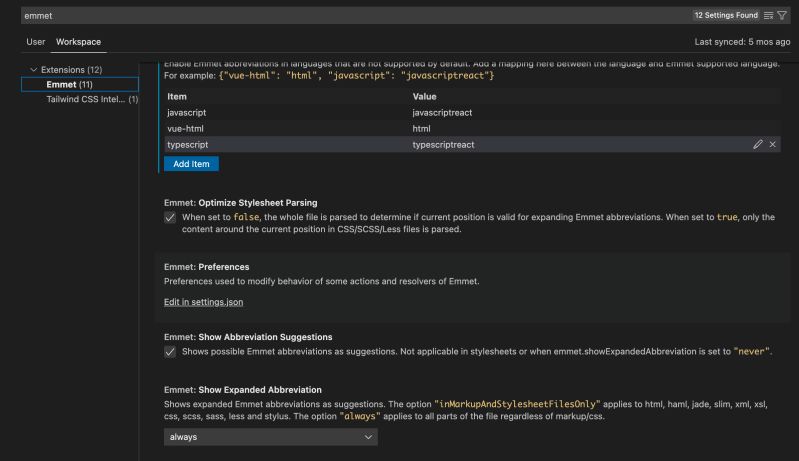The width and height of the screenshot is (799, 461).
Task: Select the javascript item row
Action: pyautogui.click(x=472, y=113)
